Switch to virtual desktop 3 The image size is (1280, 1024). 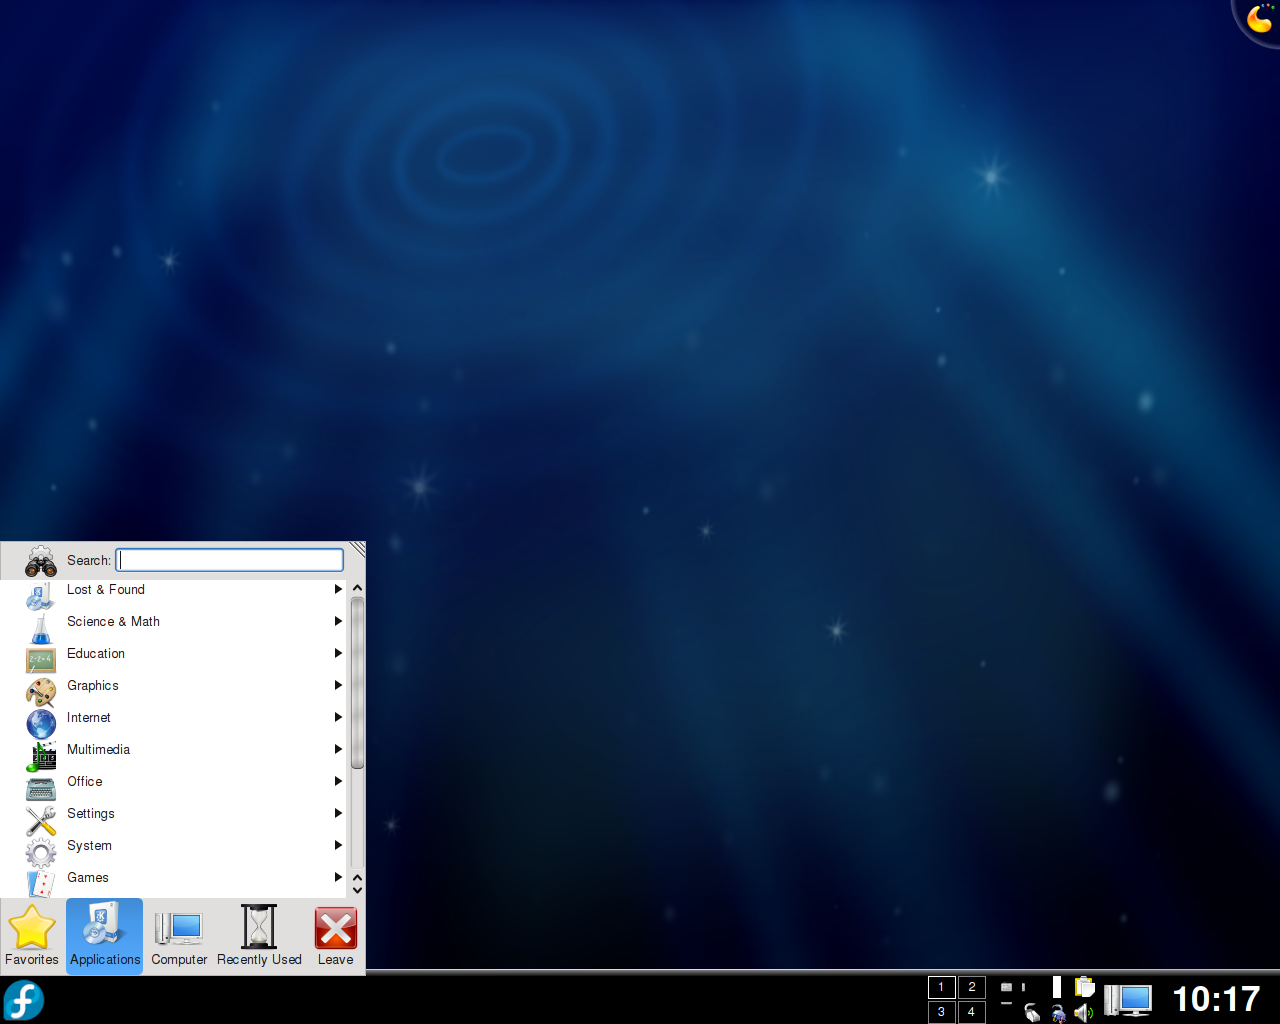tap(941, 1012)
